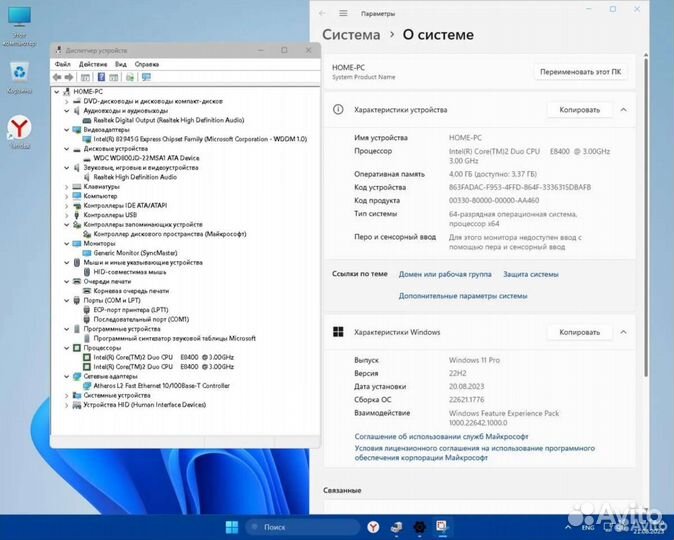
Task: Open the Вид menu
Action: (x=121, y=64)
